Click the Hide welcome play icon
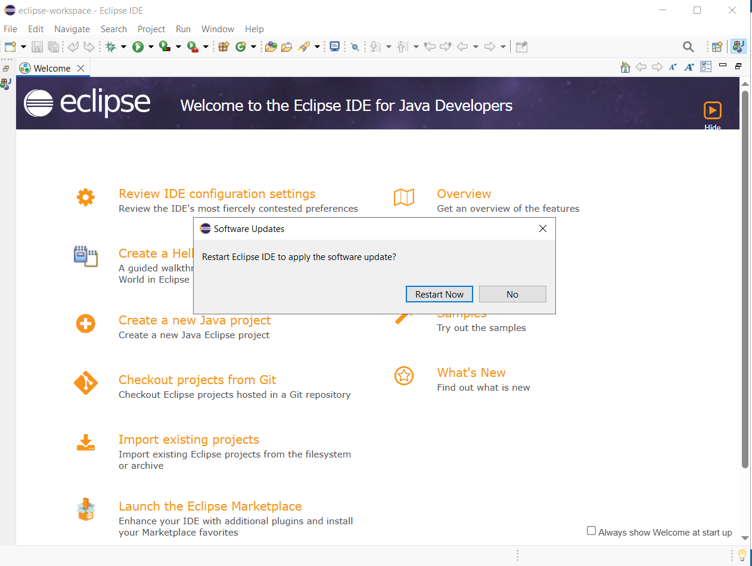The width and height of the screenshot is (752, 566). (712, 110)
